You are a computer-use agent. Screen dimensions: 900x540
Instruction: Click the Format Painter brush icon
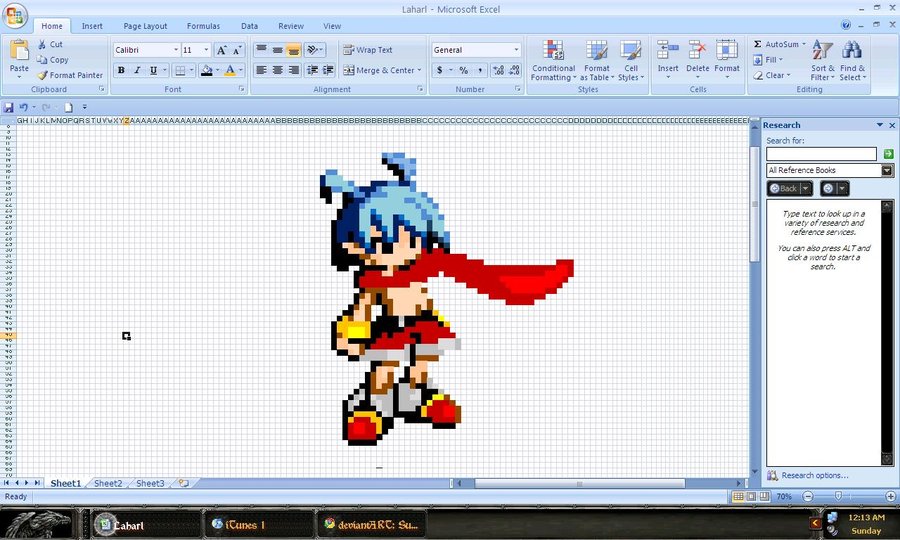pos(43,75)
